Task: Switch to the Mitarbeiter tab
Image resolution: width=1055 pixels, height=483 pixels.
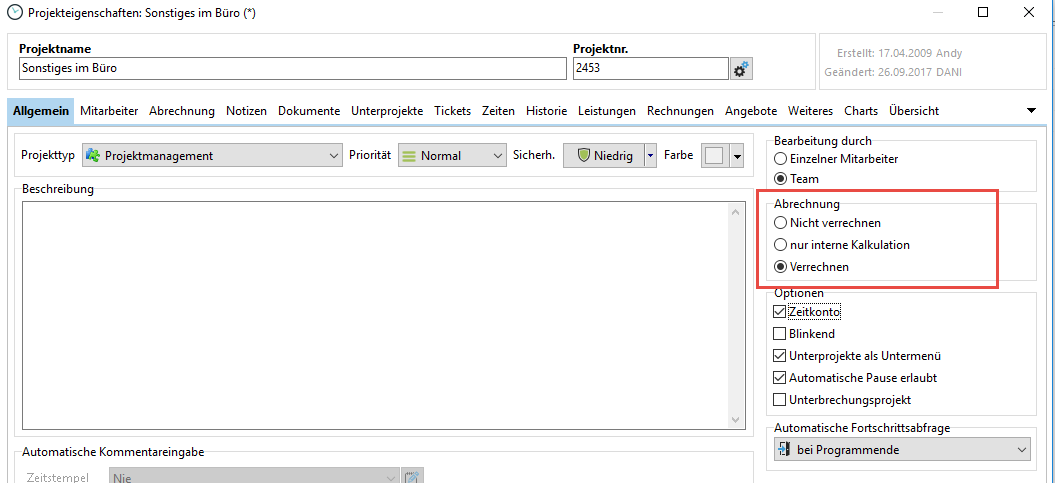Action: (109, 111)
